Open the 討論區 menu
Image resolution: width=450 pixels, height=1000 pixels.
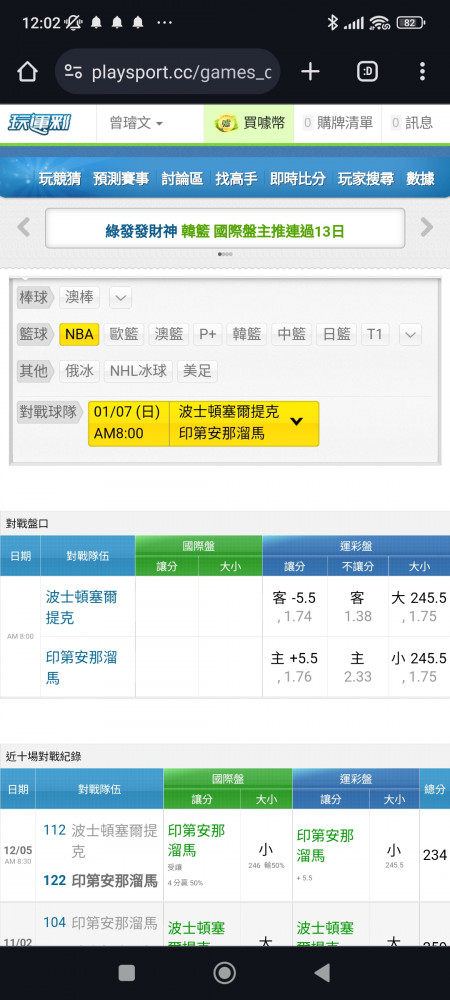pos(182,179)
